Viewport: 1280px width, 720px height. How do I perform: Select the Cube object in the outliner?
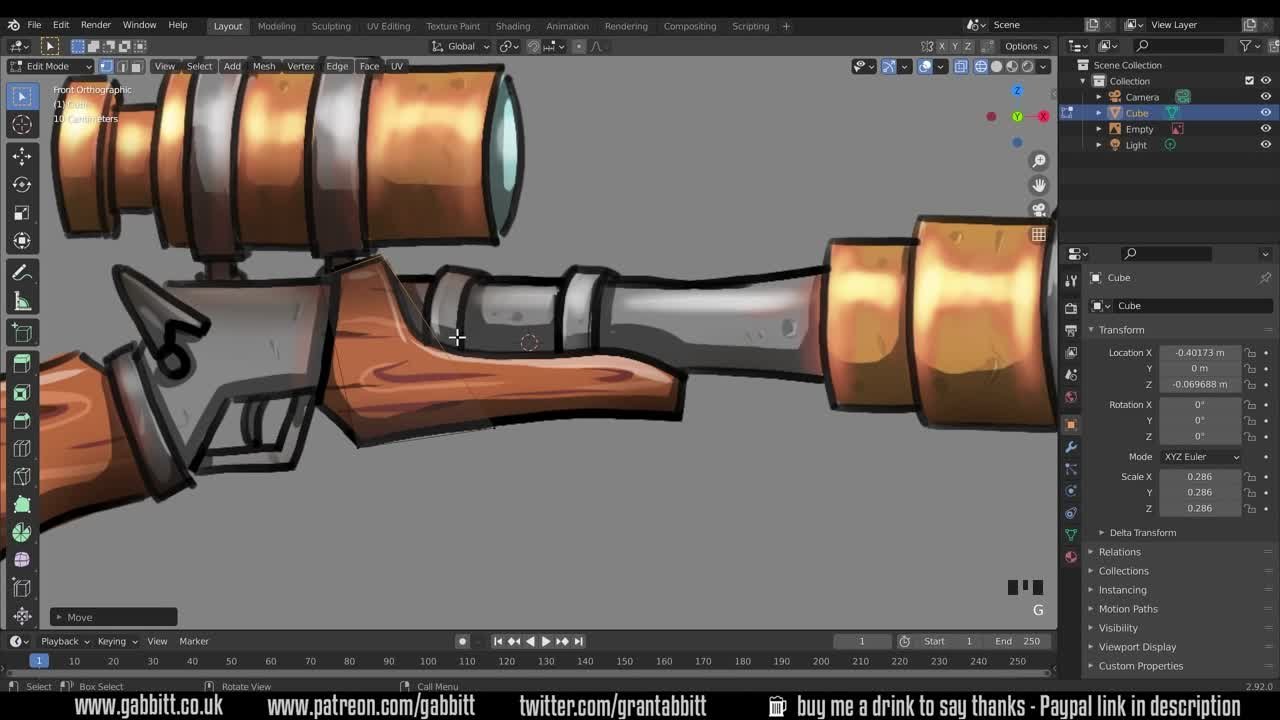tap(1137, 112)
